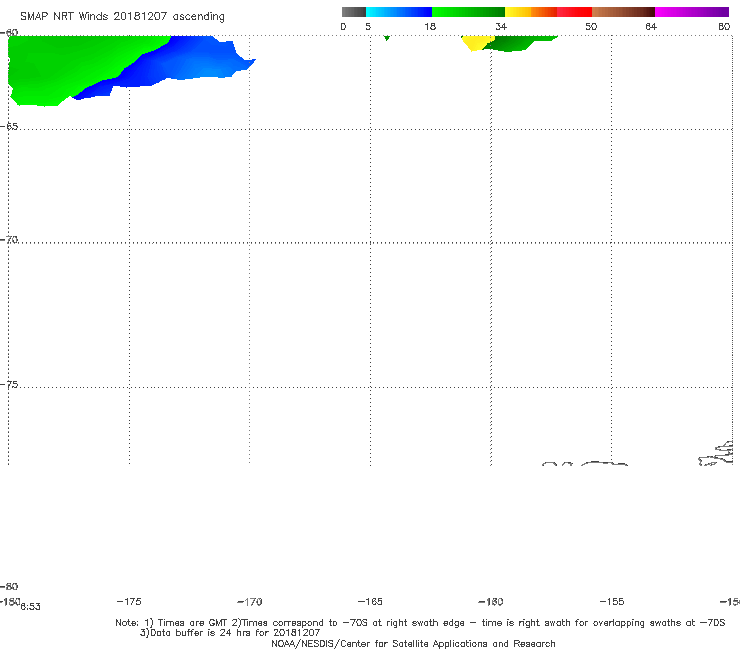Click the longitude label '-155'
Screen dimensions: 740x650
[612, 602]
